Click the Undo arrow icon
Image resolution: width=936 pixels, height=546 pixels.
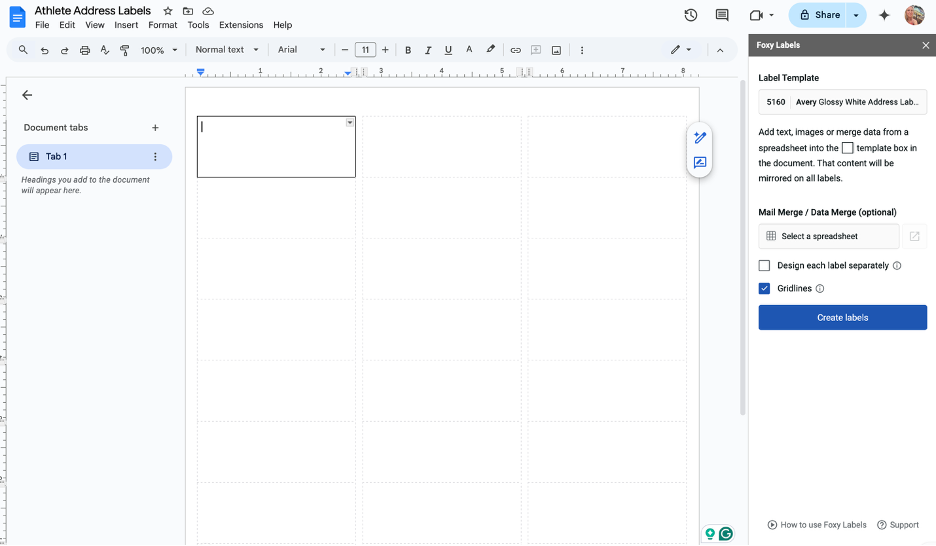(x=45, y=50)
